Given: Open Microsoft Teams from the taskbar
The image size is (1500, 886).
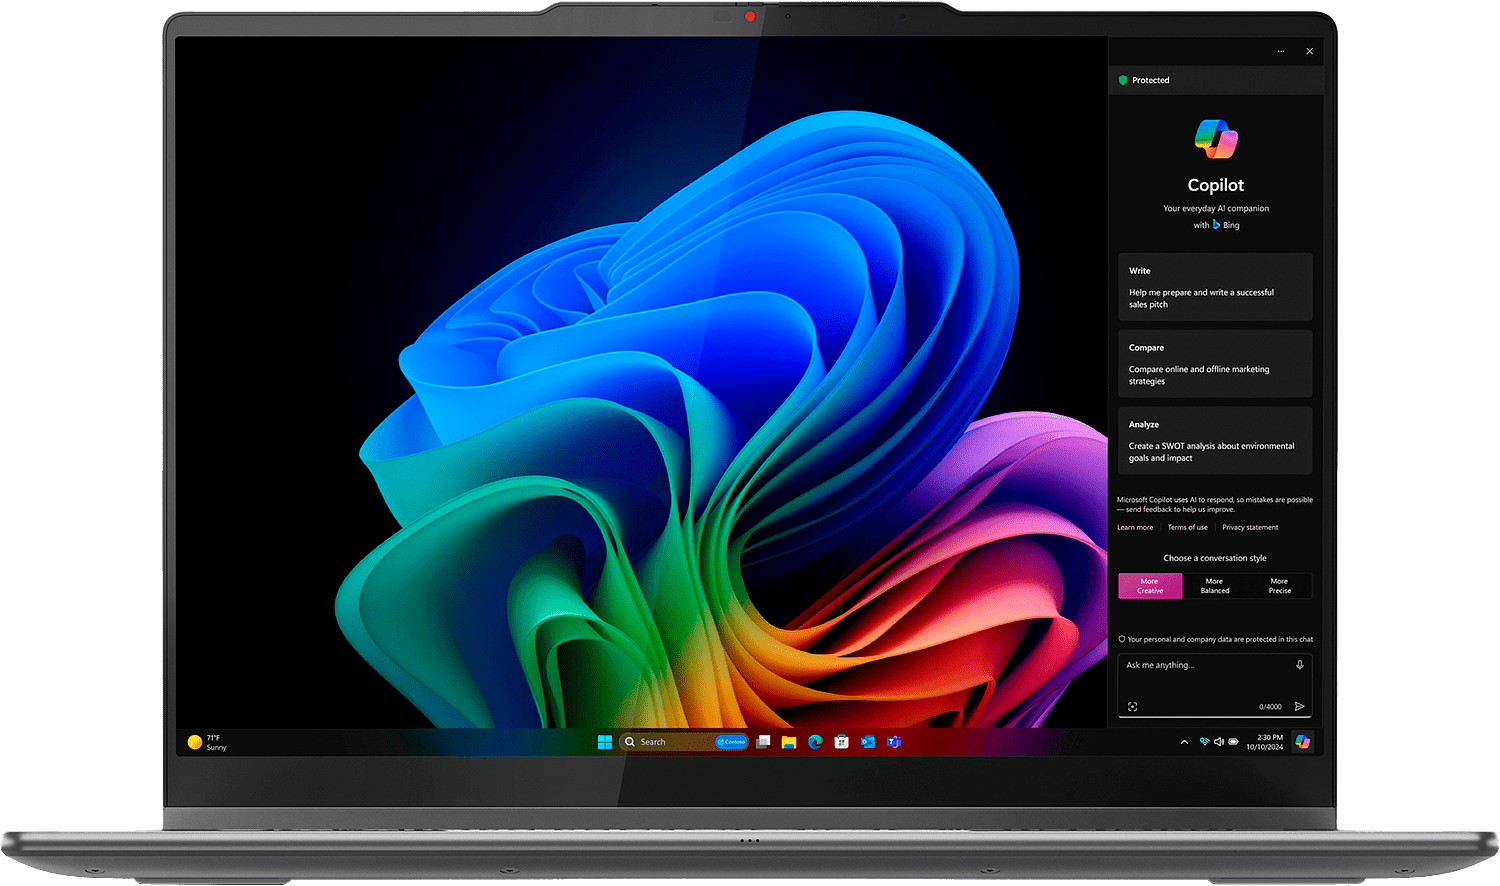Looking at the screenshot, I should [x=894, y=742].
